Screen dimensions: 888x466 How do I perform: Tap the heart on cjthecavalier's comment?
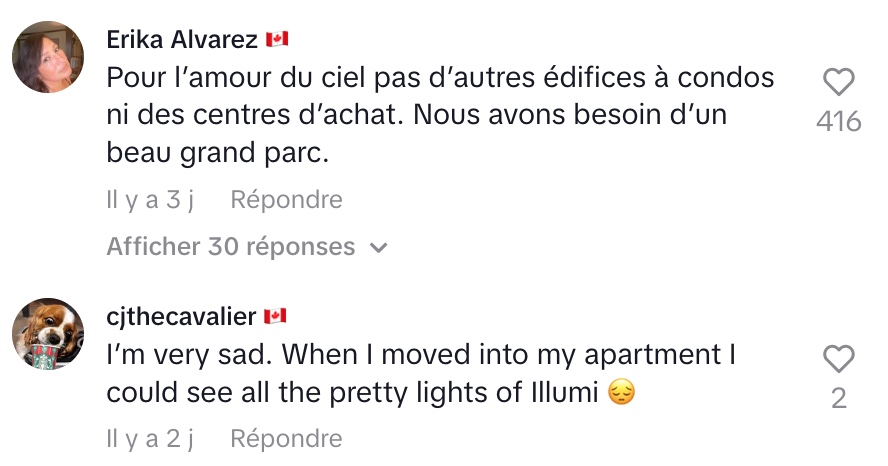point(838,359)
